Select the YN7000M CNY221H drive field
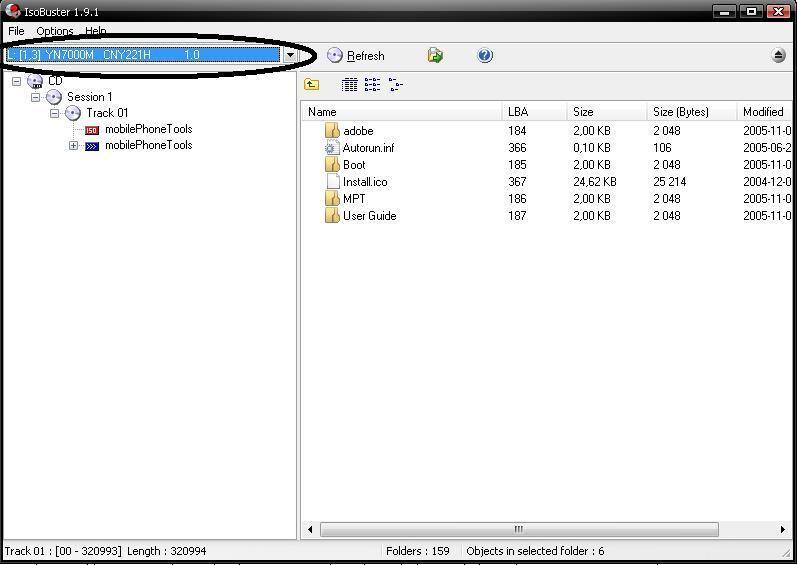The height and width of the screenshot is (565, 797). tap(143, 55)
